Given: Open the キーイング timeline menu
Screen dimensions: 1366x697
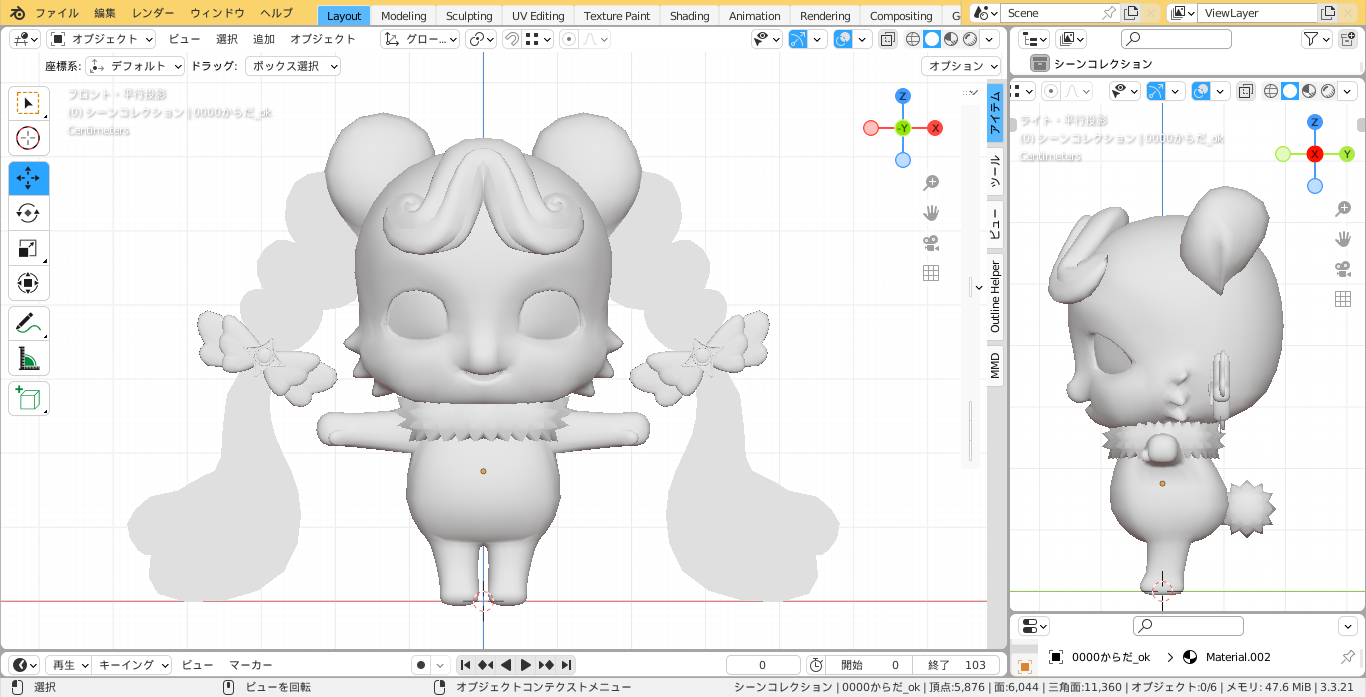Looking at the screenshot, I should 133,665.
